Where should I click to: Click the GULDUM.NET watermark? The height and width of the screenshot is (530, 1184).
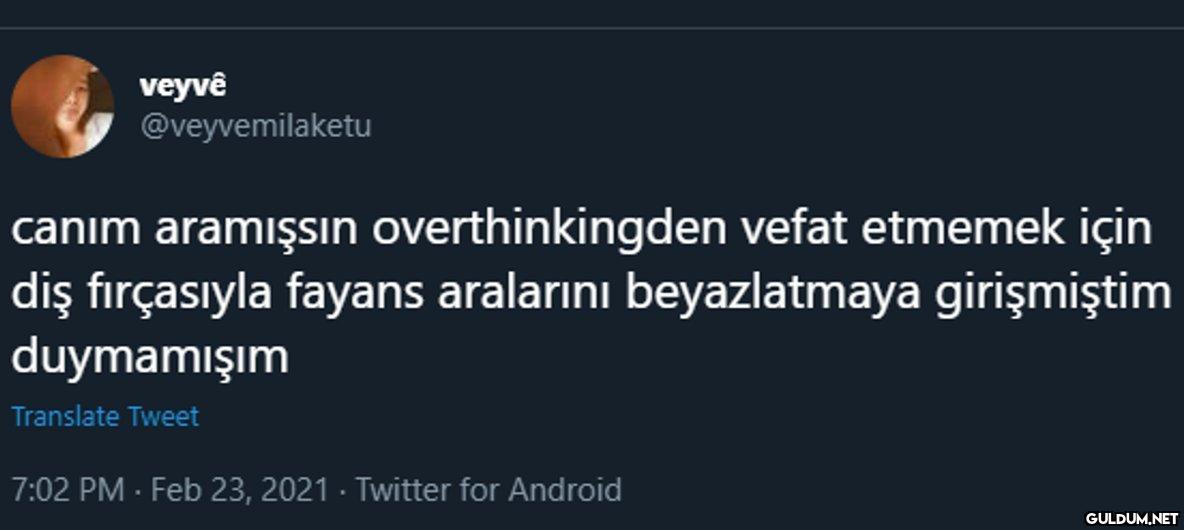pyautogui.click(x=1131, y=518)
